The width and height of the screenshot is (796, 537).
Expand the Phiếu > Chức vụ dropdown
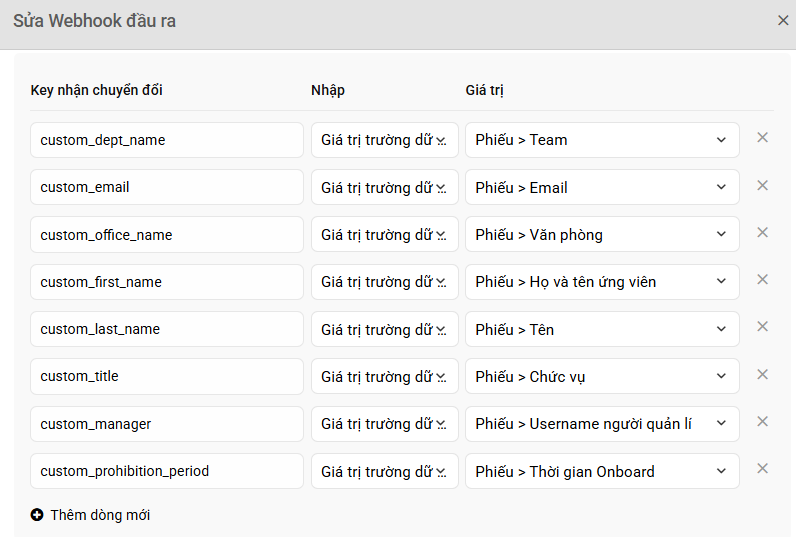point(602,376)
